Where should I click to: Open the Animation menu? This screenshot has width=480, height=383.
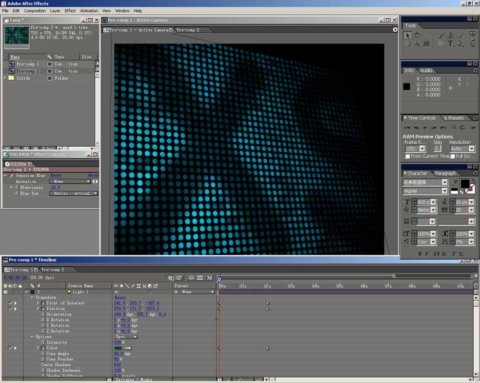[89, 11]
